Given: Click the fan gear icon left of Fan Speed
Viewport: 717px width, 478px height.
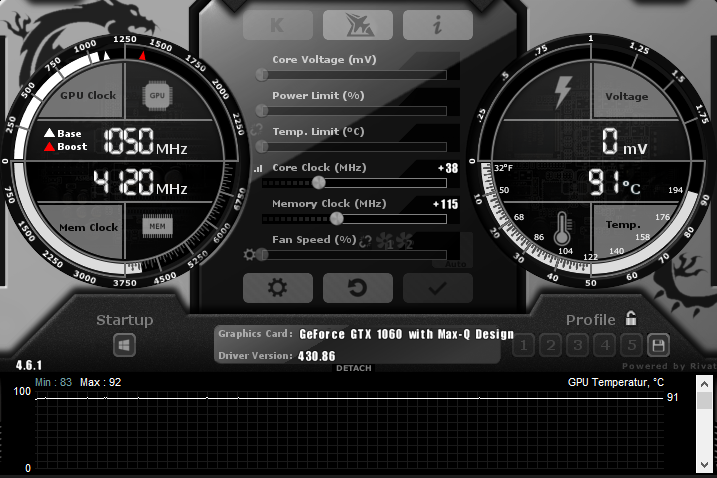Looking at the screenshot, I should [249, 255].
